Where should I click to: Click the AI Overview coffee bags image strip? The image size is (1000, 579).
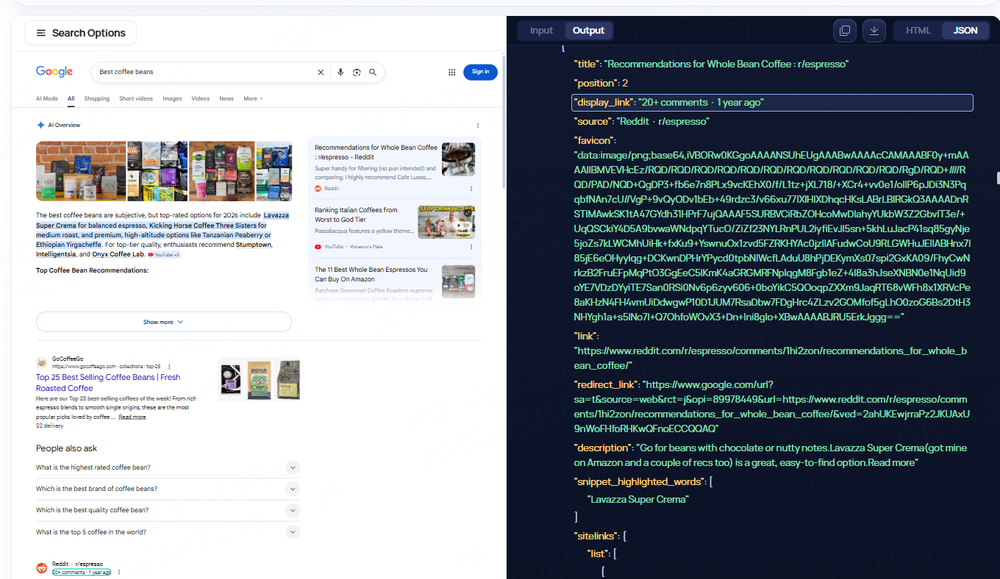click(x=164, y=172)
